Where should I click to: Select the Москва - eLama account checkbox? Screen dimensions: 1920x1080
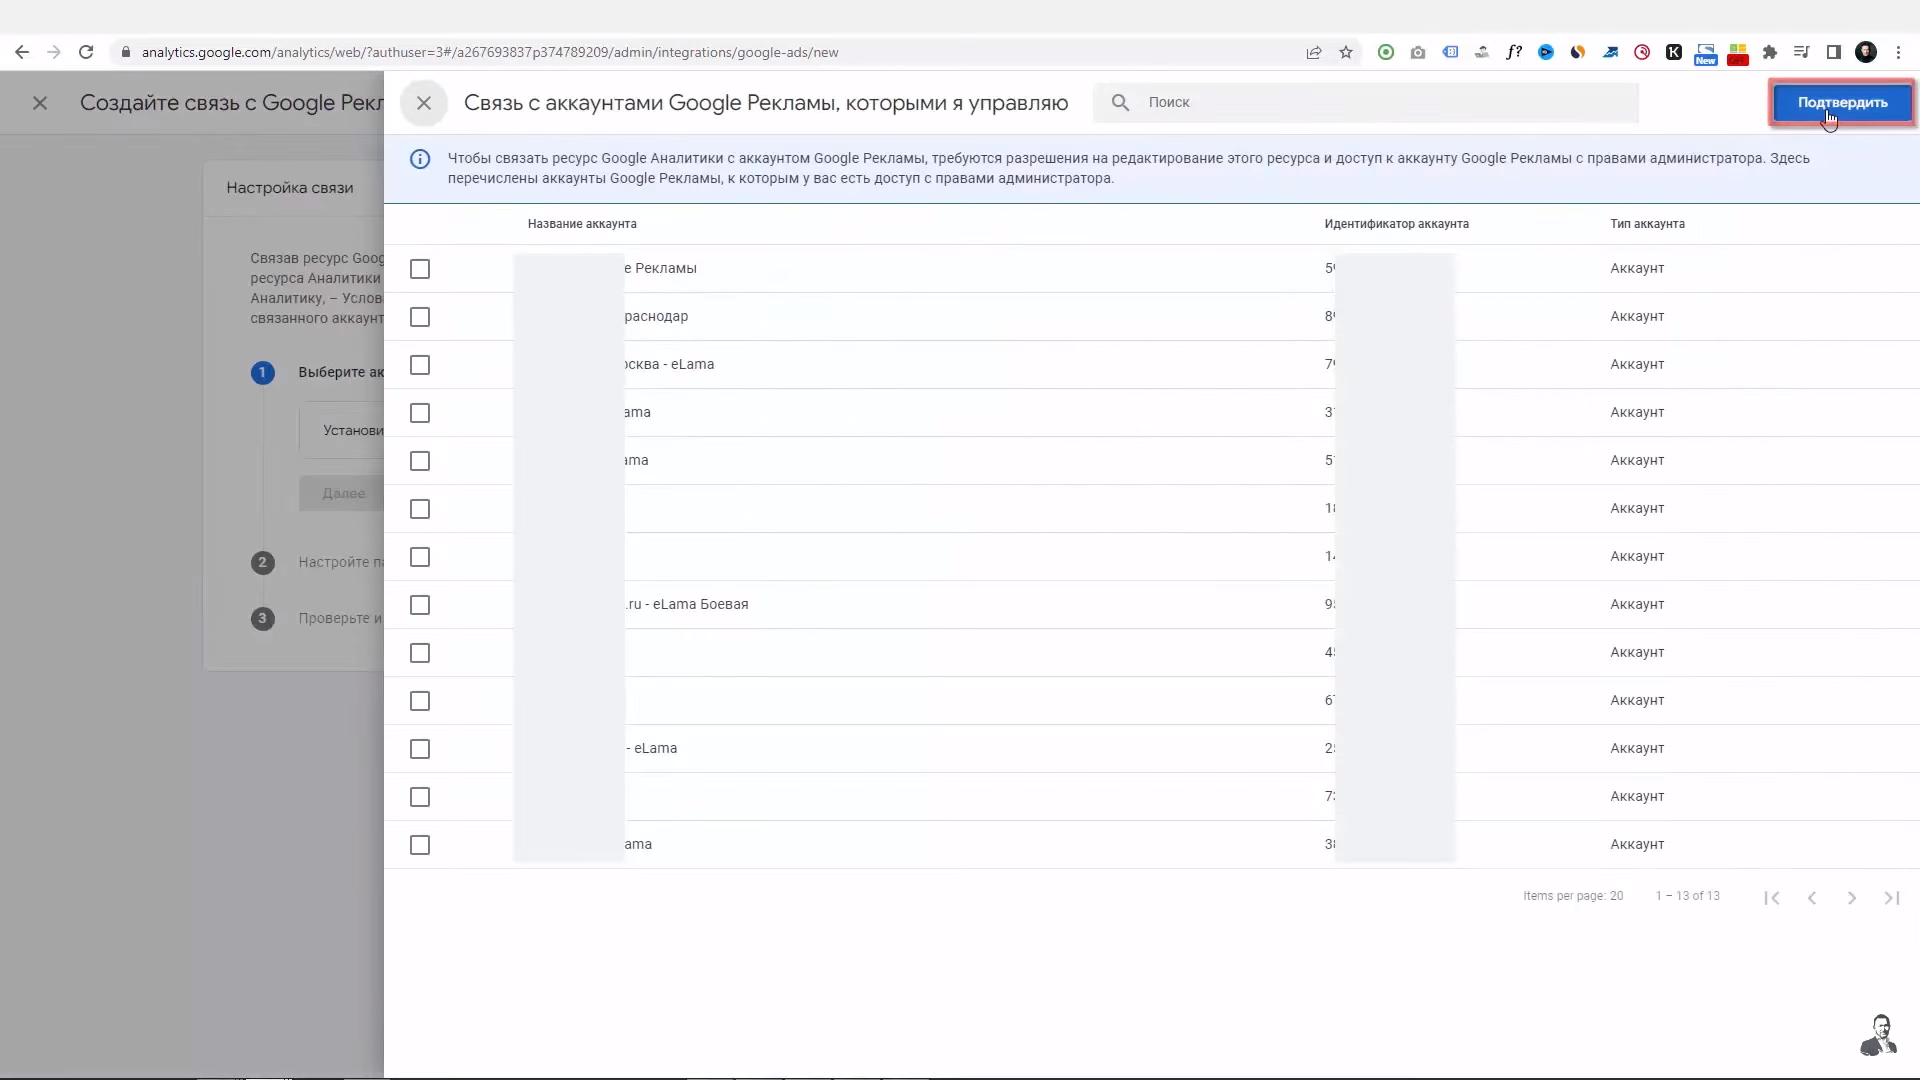[420, 365]
